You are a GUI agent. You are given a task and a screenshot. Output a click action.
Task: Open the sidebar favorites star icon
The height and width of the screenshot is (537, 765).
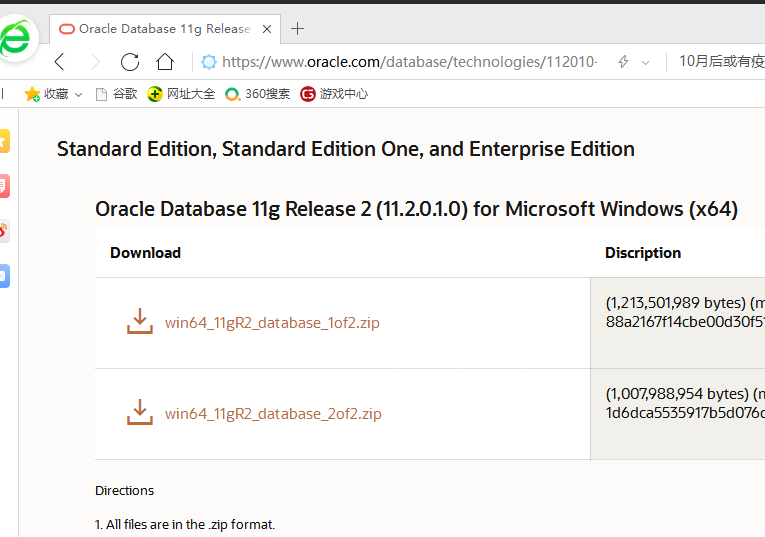click(x=4, y=142)
